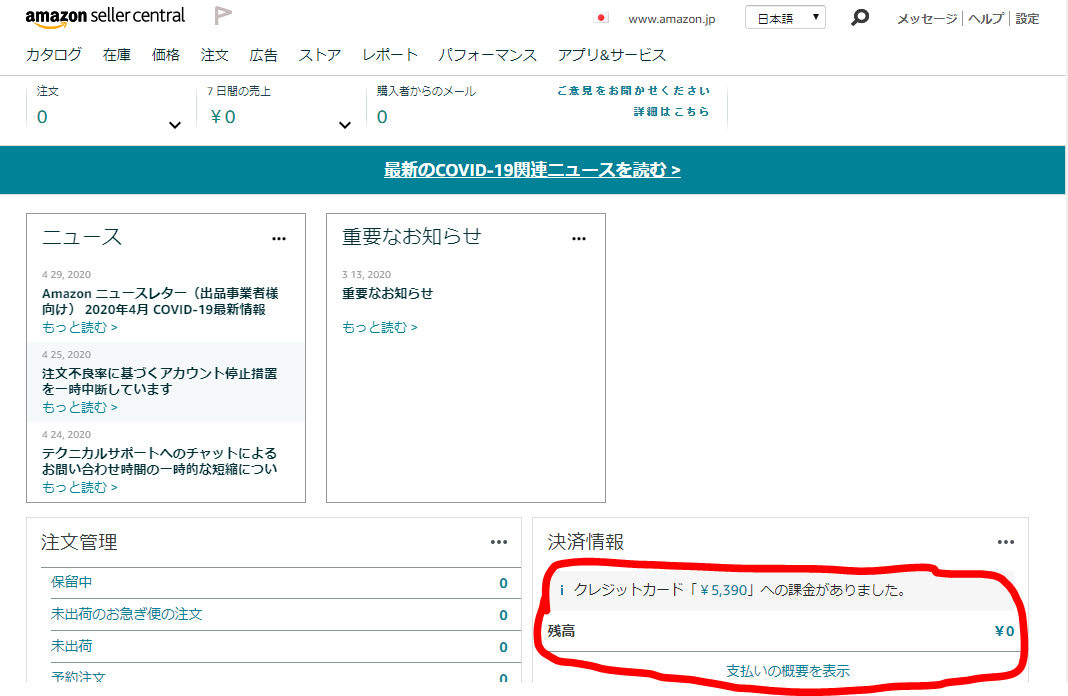1068x696 pixels.
Task: Click もっと読む under the April 25 news
Action: click(79, 407)
